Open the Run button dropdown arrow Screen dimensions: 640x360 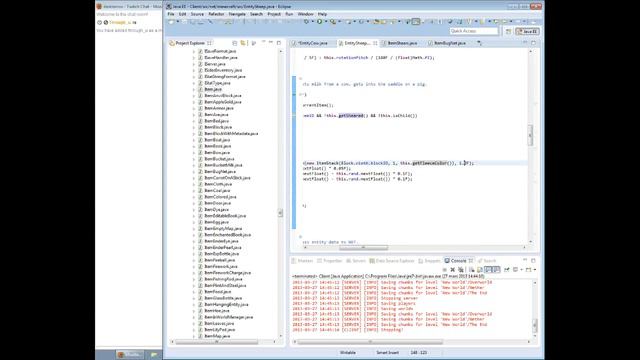pos(325,22)
